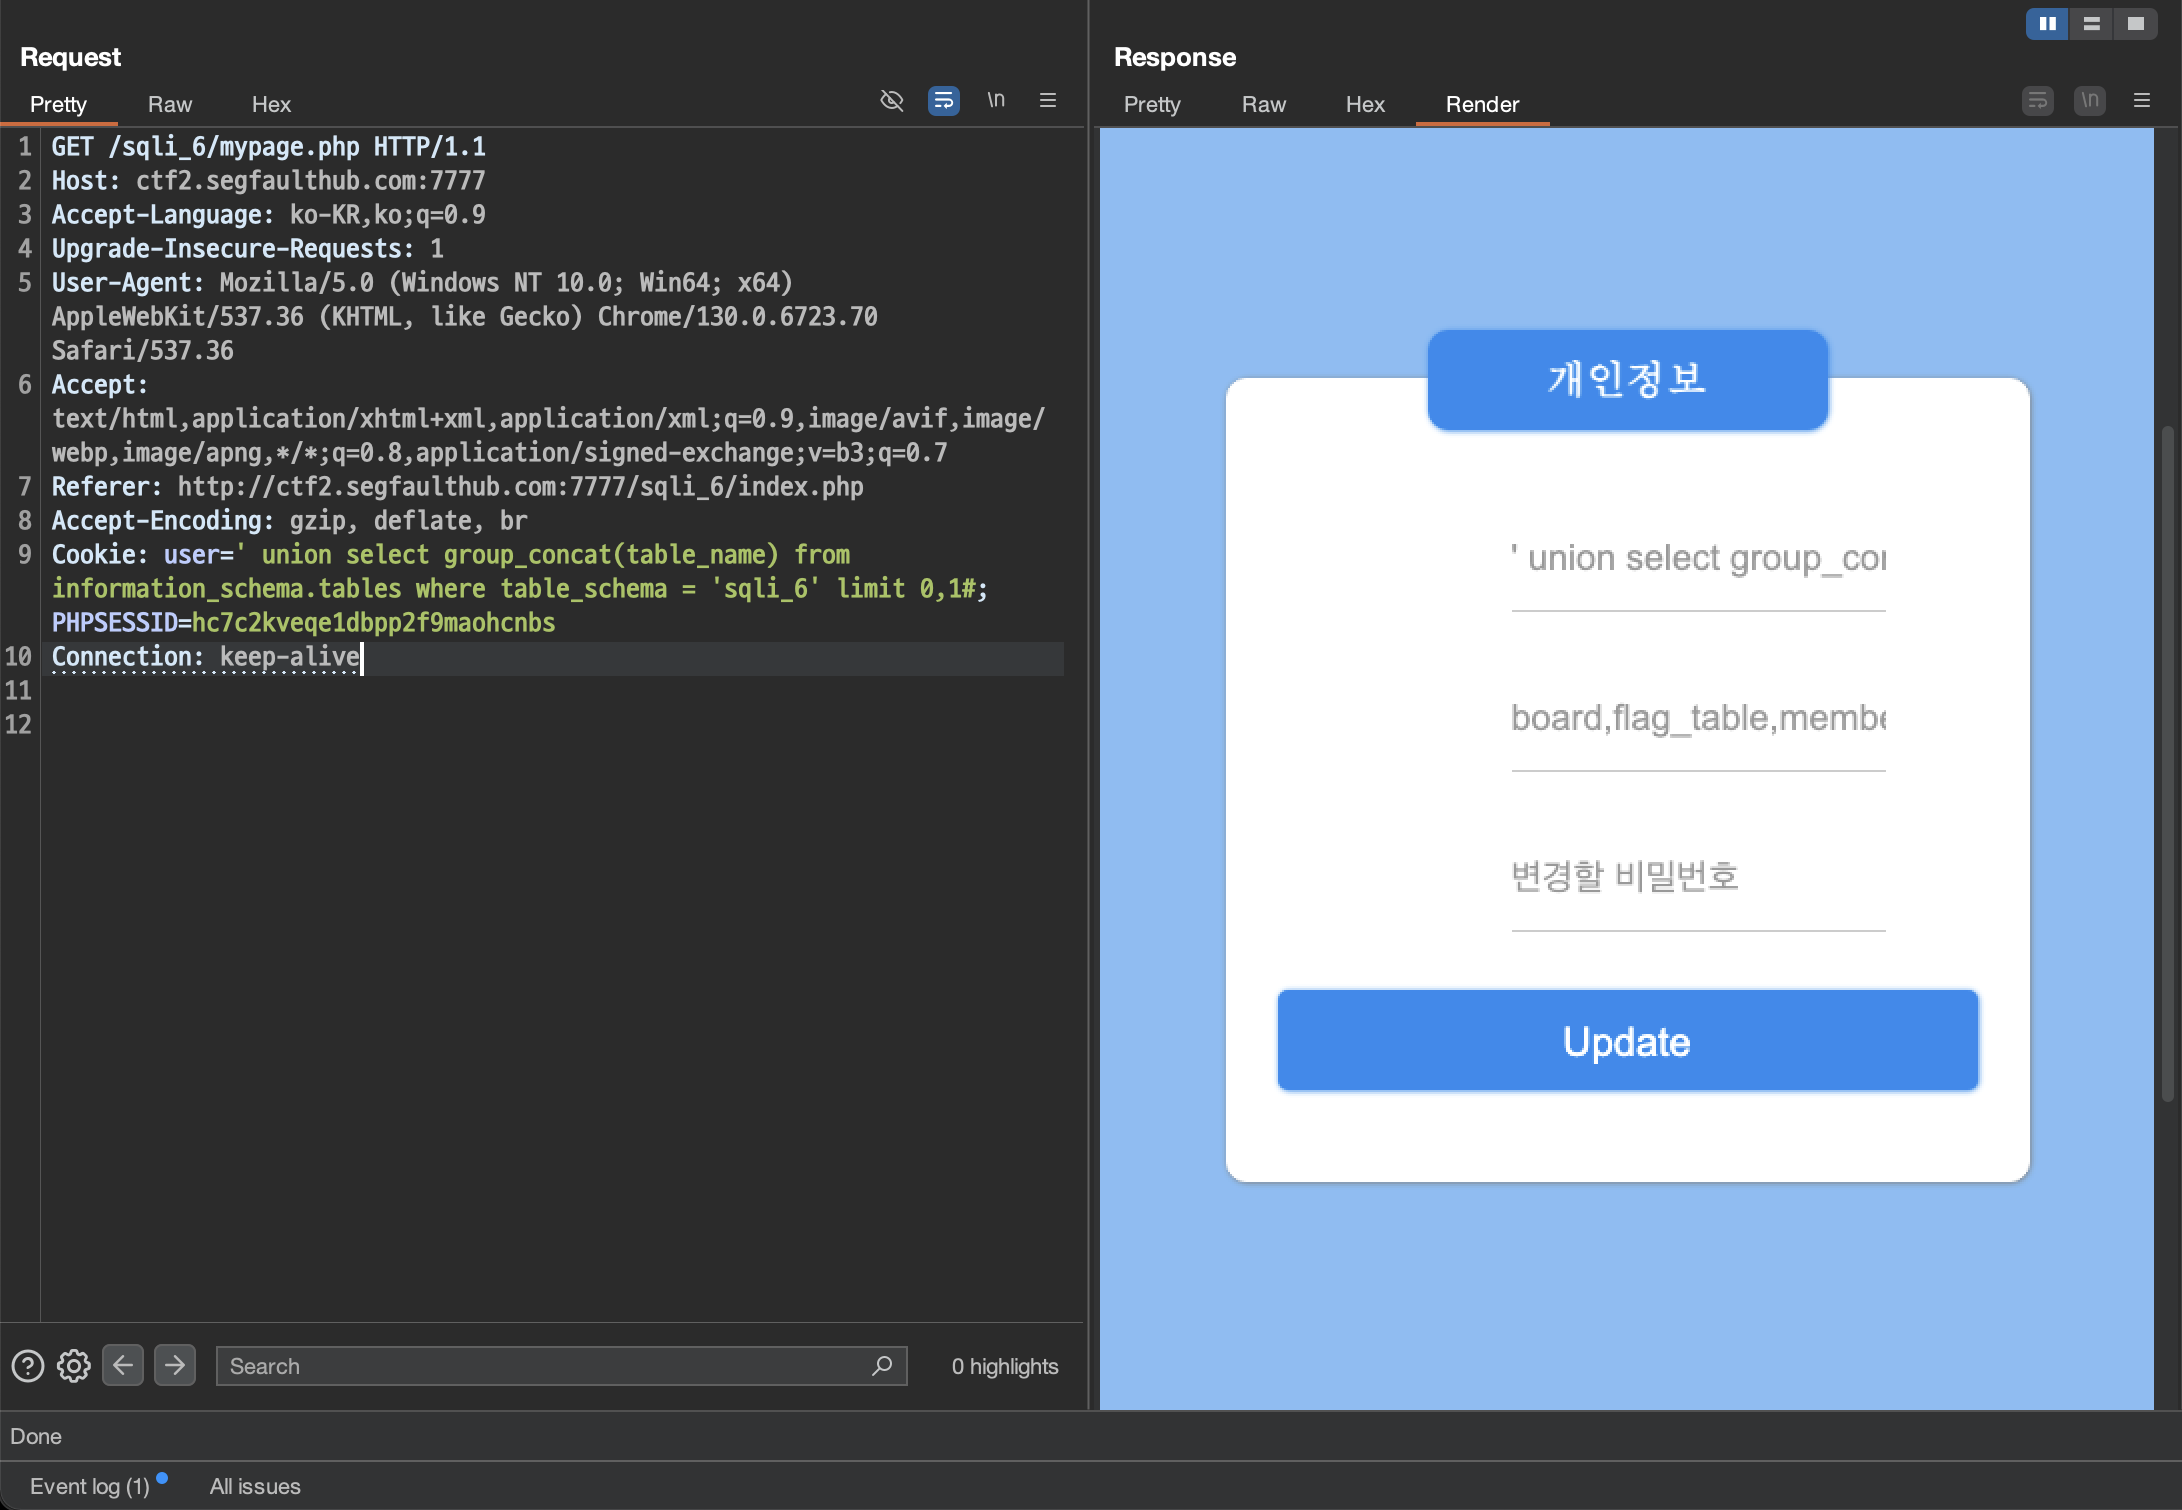Switch to top-bottom split layout
2182x1510 pixels.
pos(2091,24)
